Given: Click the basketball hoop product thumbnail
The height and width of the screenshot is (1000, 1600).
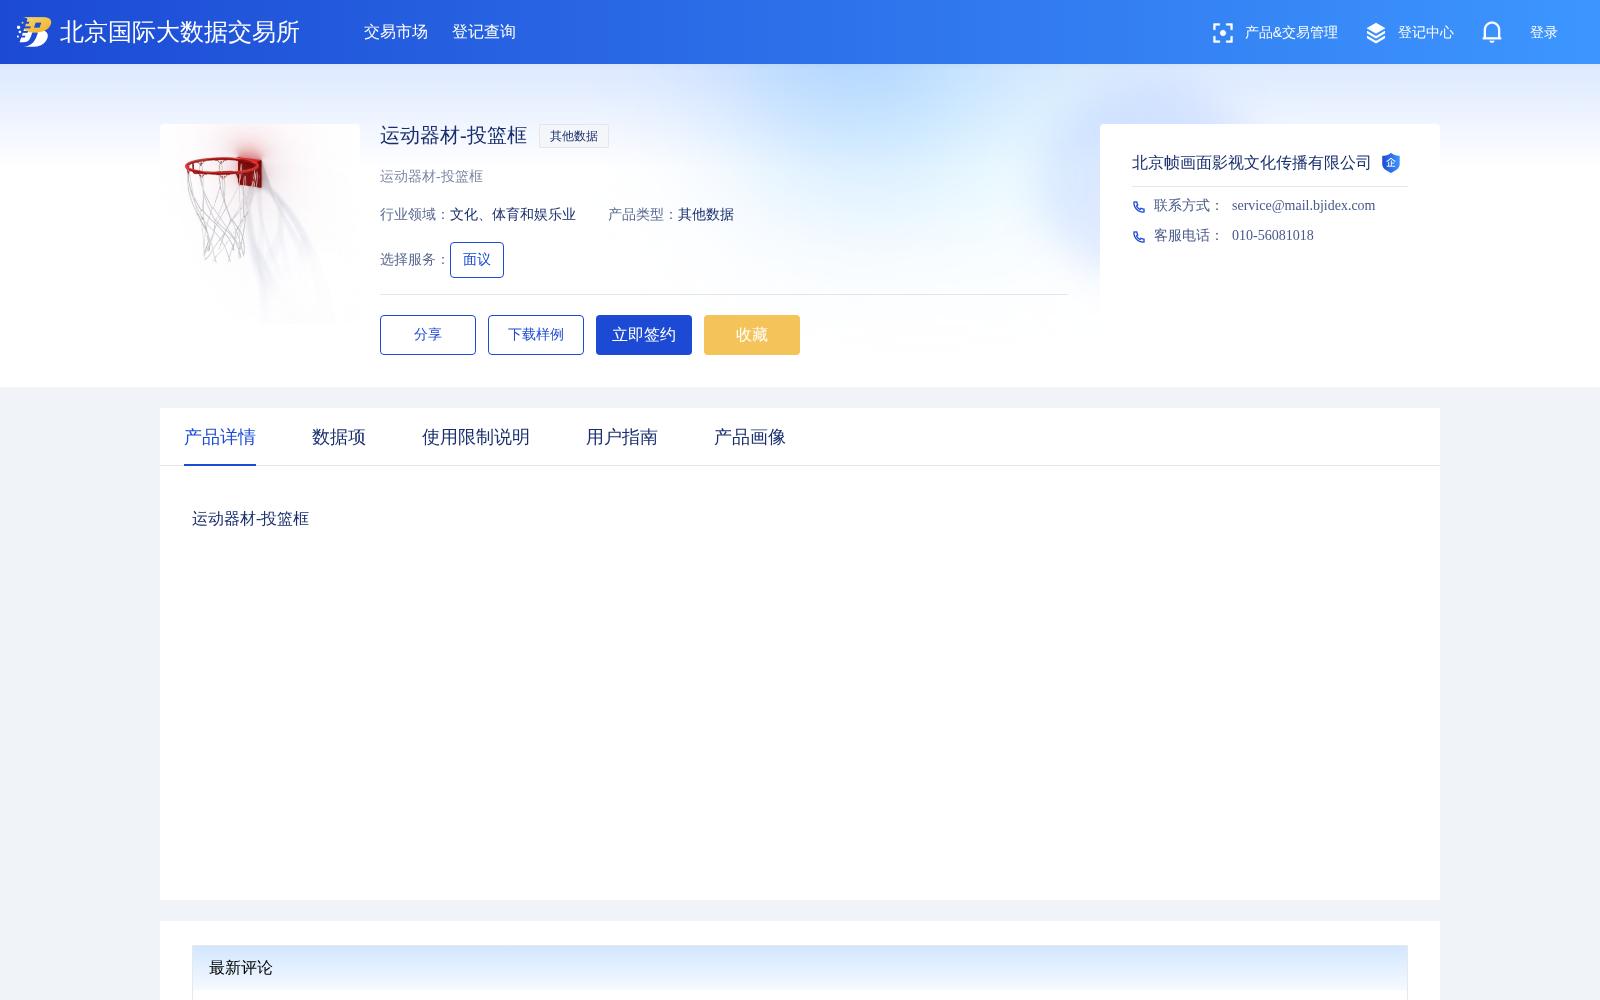Looking at the screenshot, I should [x=260, y=224].
